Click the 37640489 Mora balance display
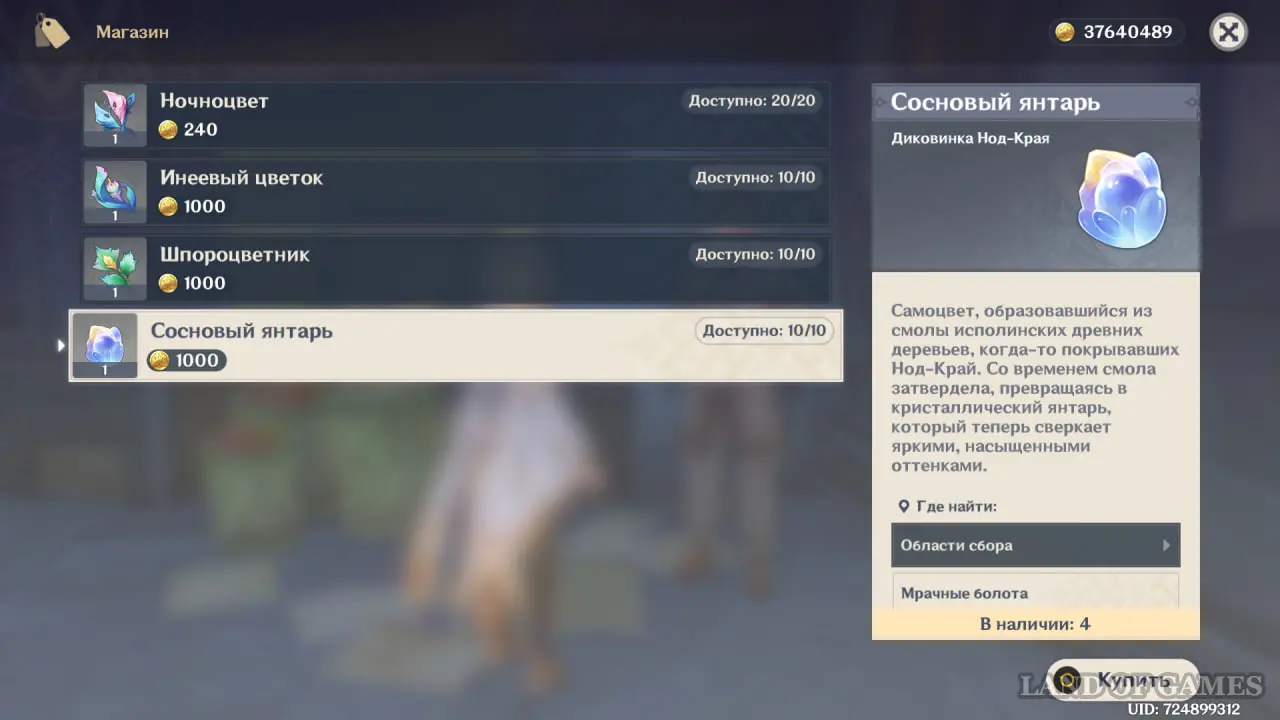 tap(1127, 32)
